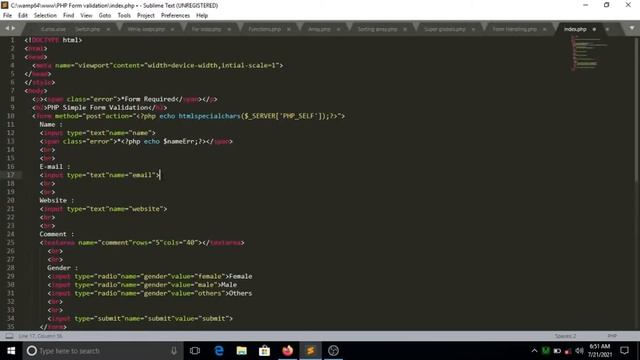The width and height of the screenshot is (640, 360).
Task: Click the Sublime Text icon in title bar
Action: coord(4,5)
